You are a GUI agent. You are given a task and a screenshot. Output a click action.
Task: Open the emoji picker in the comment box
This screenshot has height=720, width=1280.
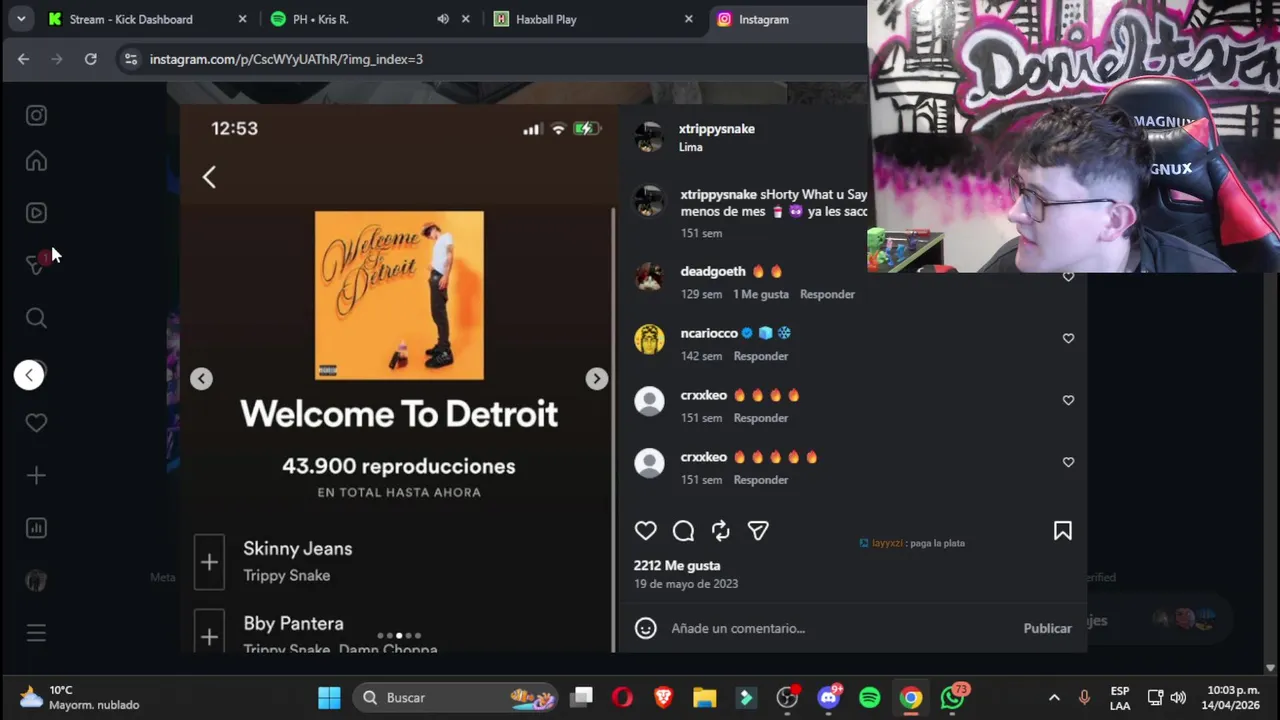pyautogui.click(x=646, y=628)
